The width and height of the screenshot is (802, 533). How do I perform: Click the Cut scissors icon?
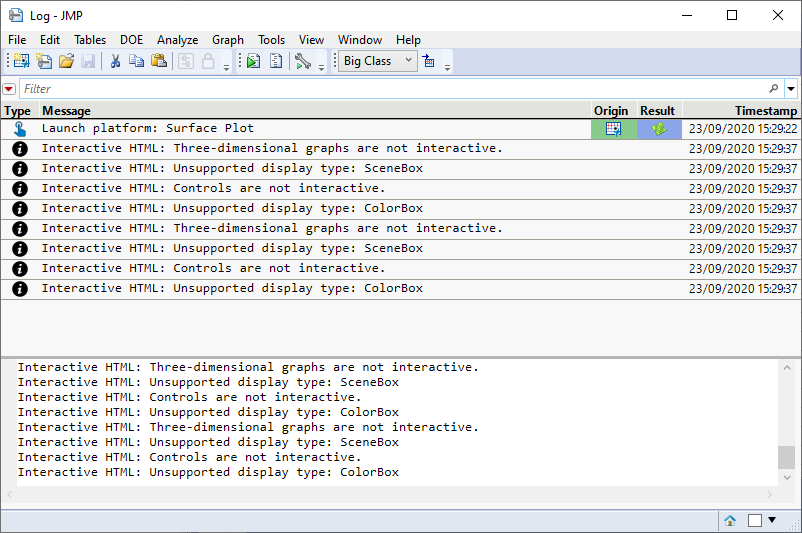(115, 61)
